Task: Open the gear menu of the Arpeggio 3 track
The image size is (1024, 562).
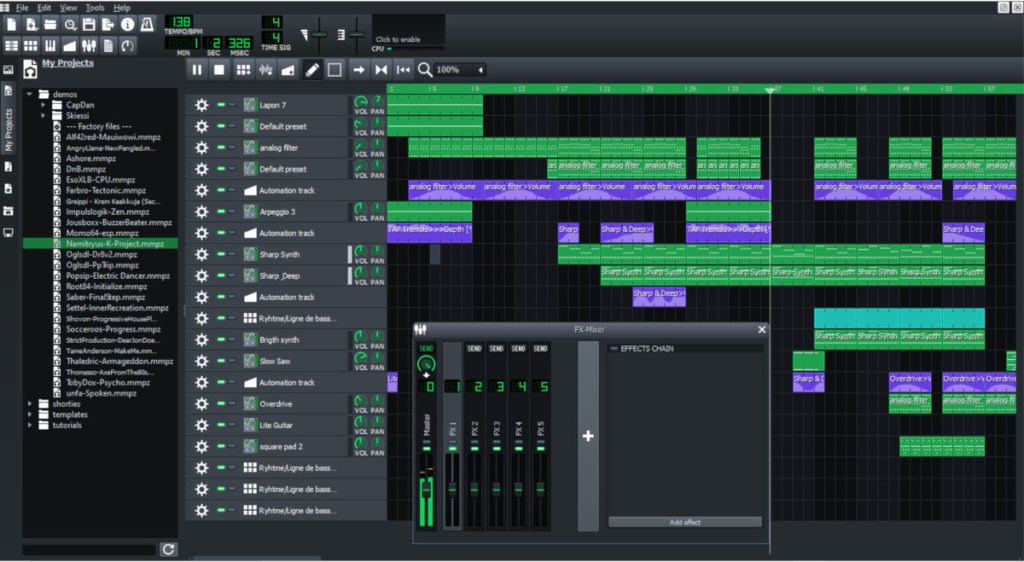Action: (202, 212)
